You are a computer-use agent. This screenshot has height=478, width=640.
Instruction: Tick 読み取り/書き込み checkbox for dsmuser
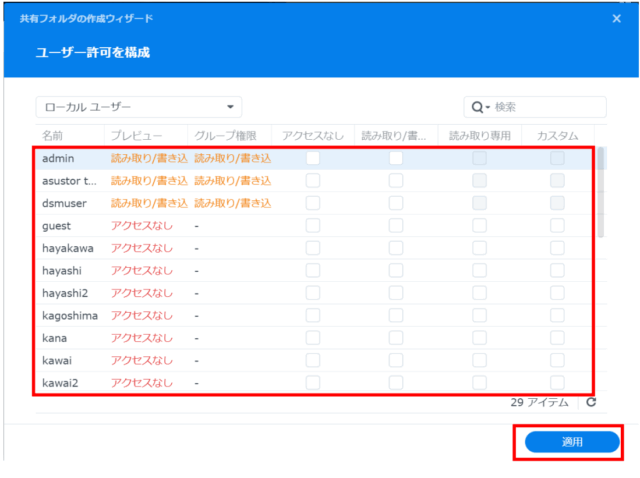pyautogui.click(x=396, y=203)
